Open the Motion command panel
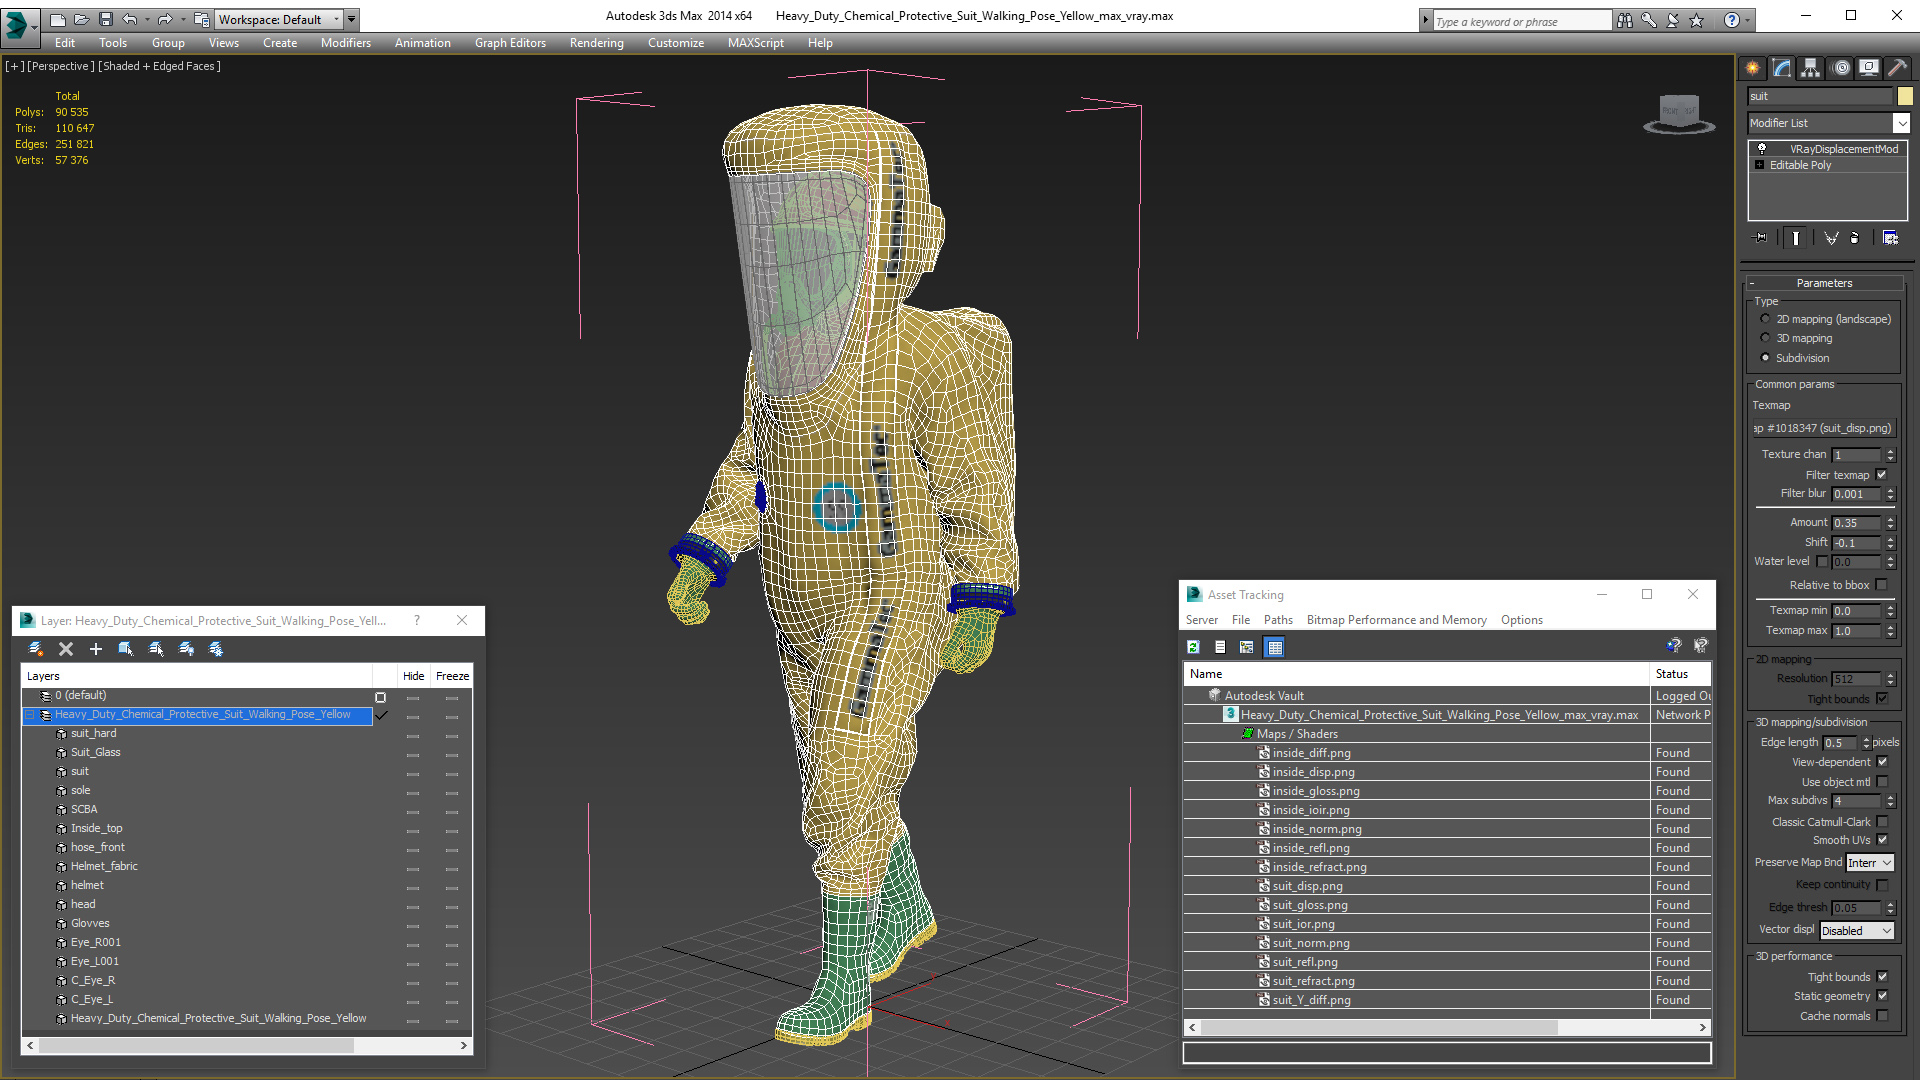 (x=1841, y=68)
